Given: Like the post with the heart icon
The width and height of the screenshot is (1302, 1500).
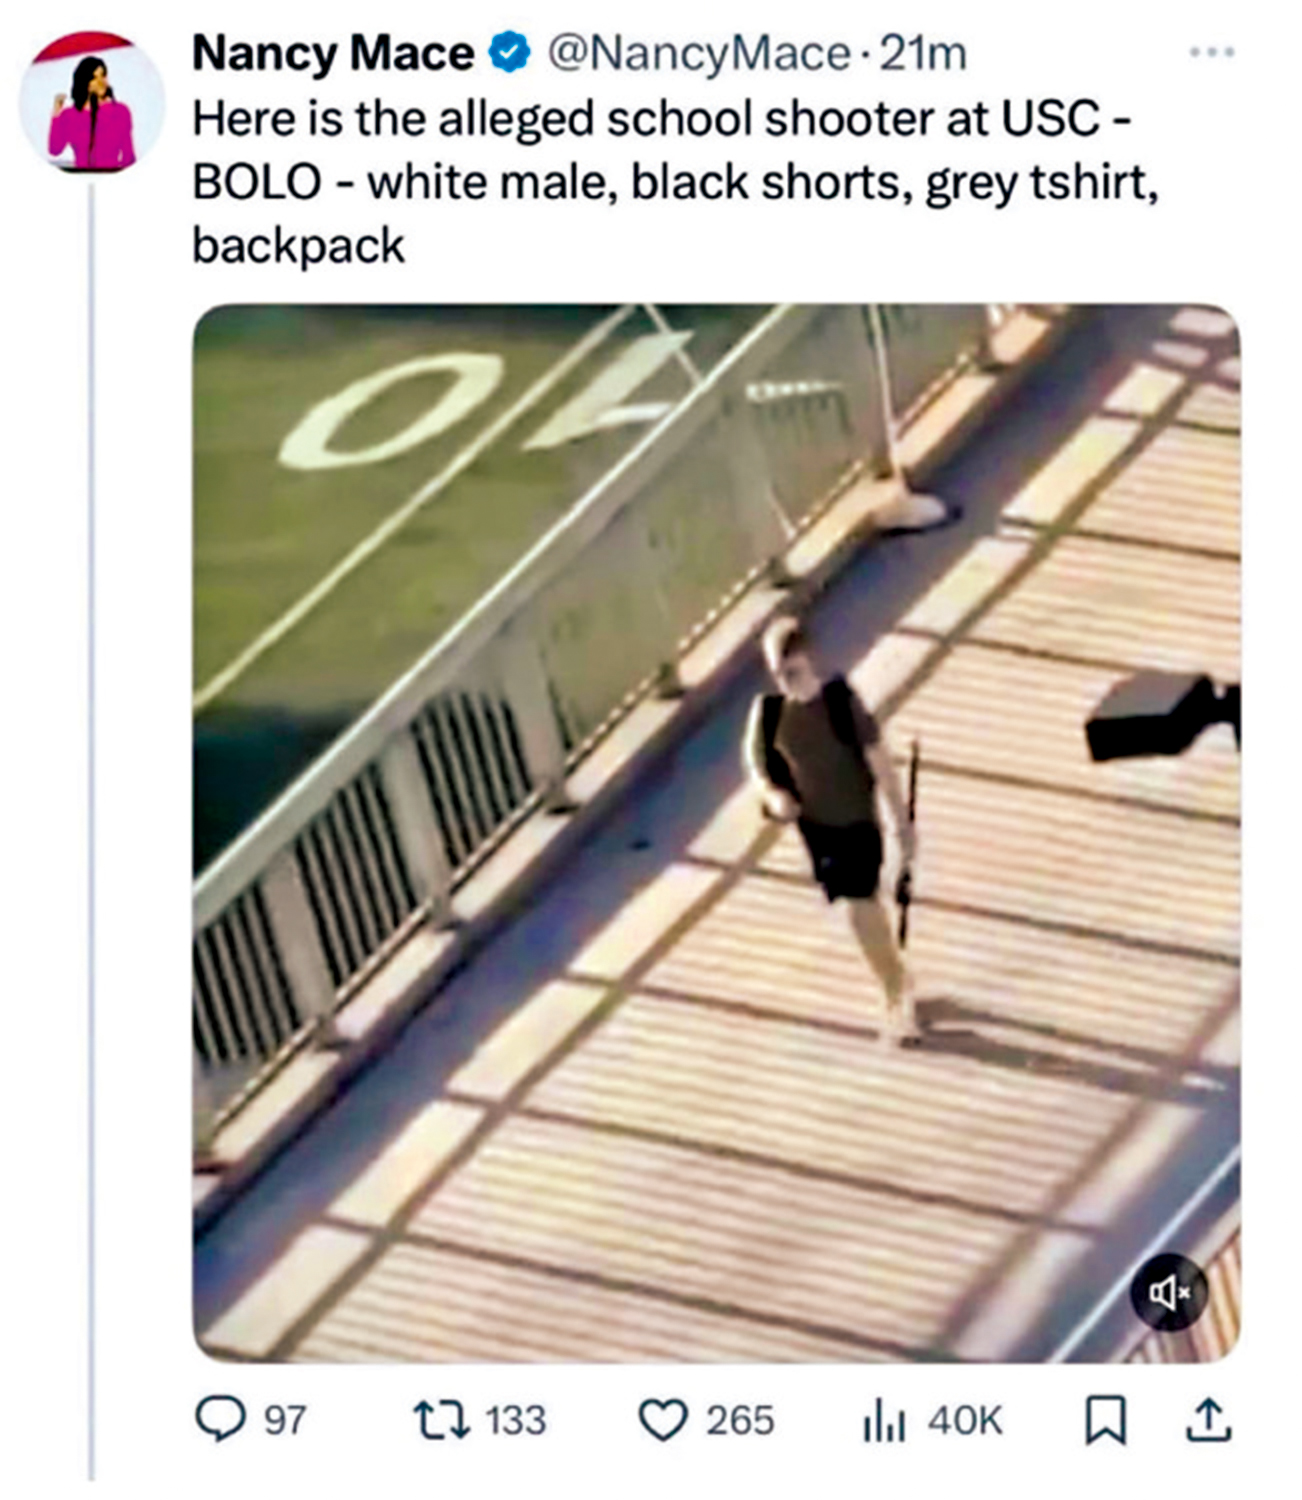Looking at the screenshot, I should click(x=662, y=1421).
